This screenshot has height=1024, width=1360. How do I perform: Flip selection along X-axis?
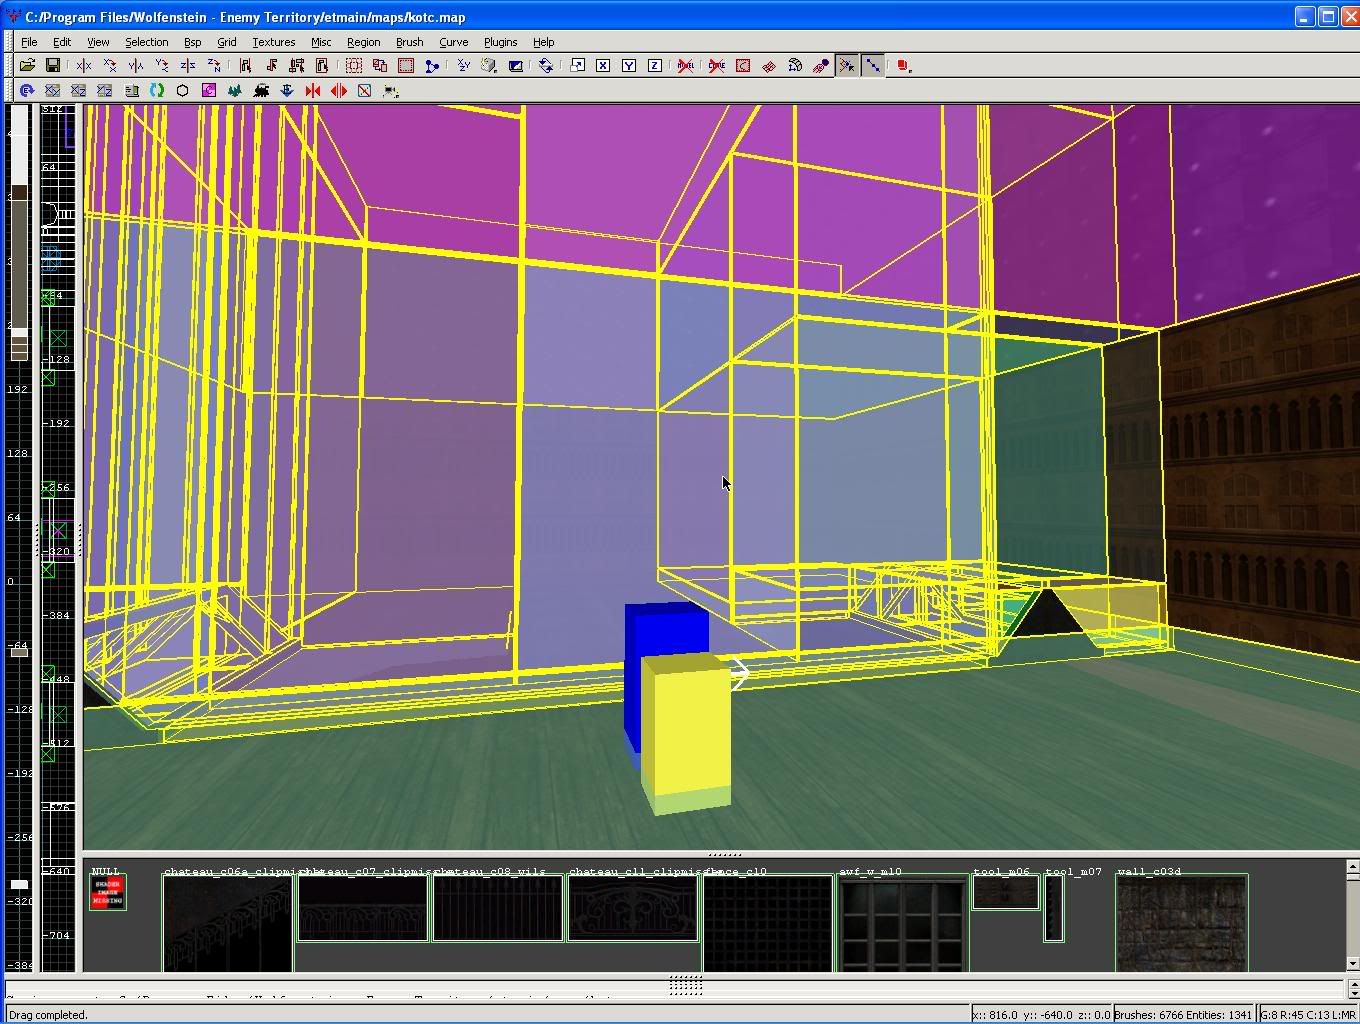click(x=84, y=66)
